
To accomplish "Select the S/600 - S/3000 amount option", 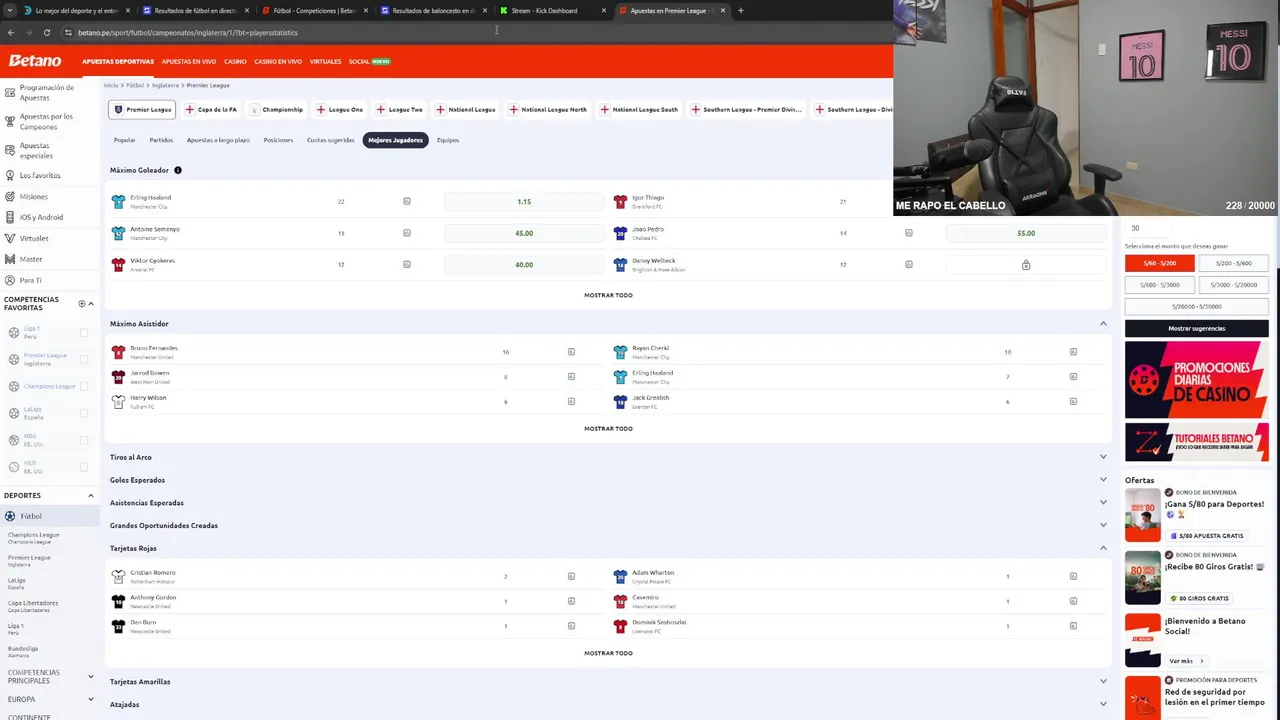I will point(1159,285).
